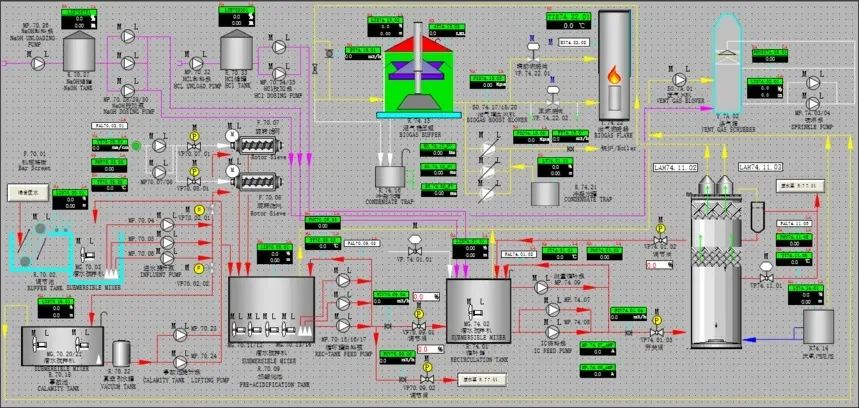859x408 pixels.
Task: Open the NaOH tank R.70.27
Action: pyautogui.click(x=79, y=52)
